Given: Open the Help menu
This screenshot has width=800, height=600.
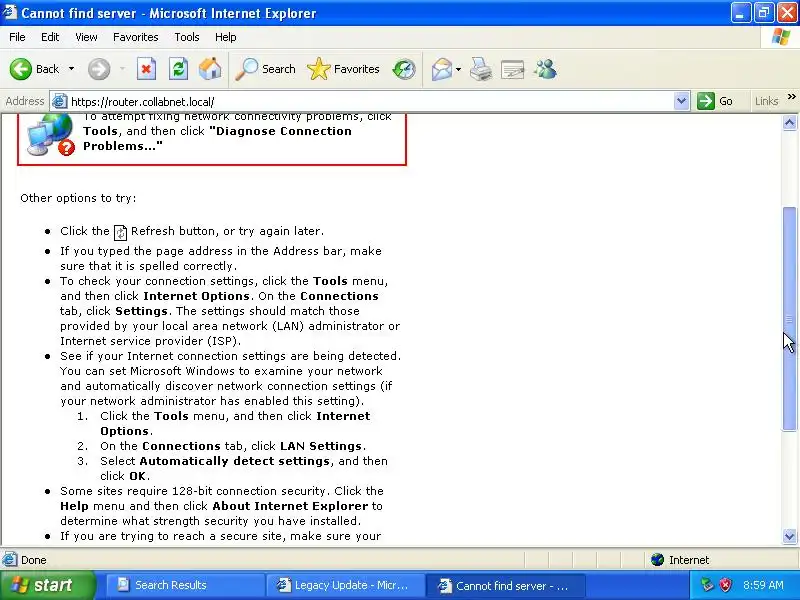Looking at the screenshot, I should pos(226,37).
